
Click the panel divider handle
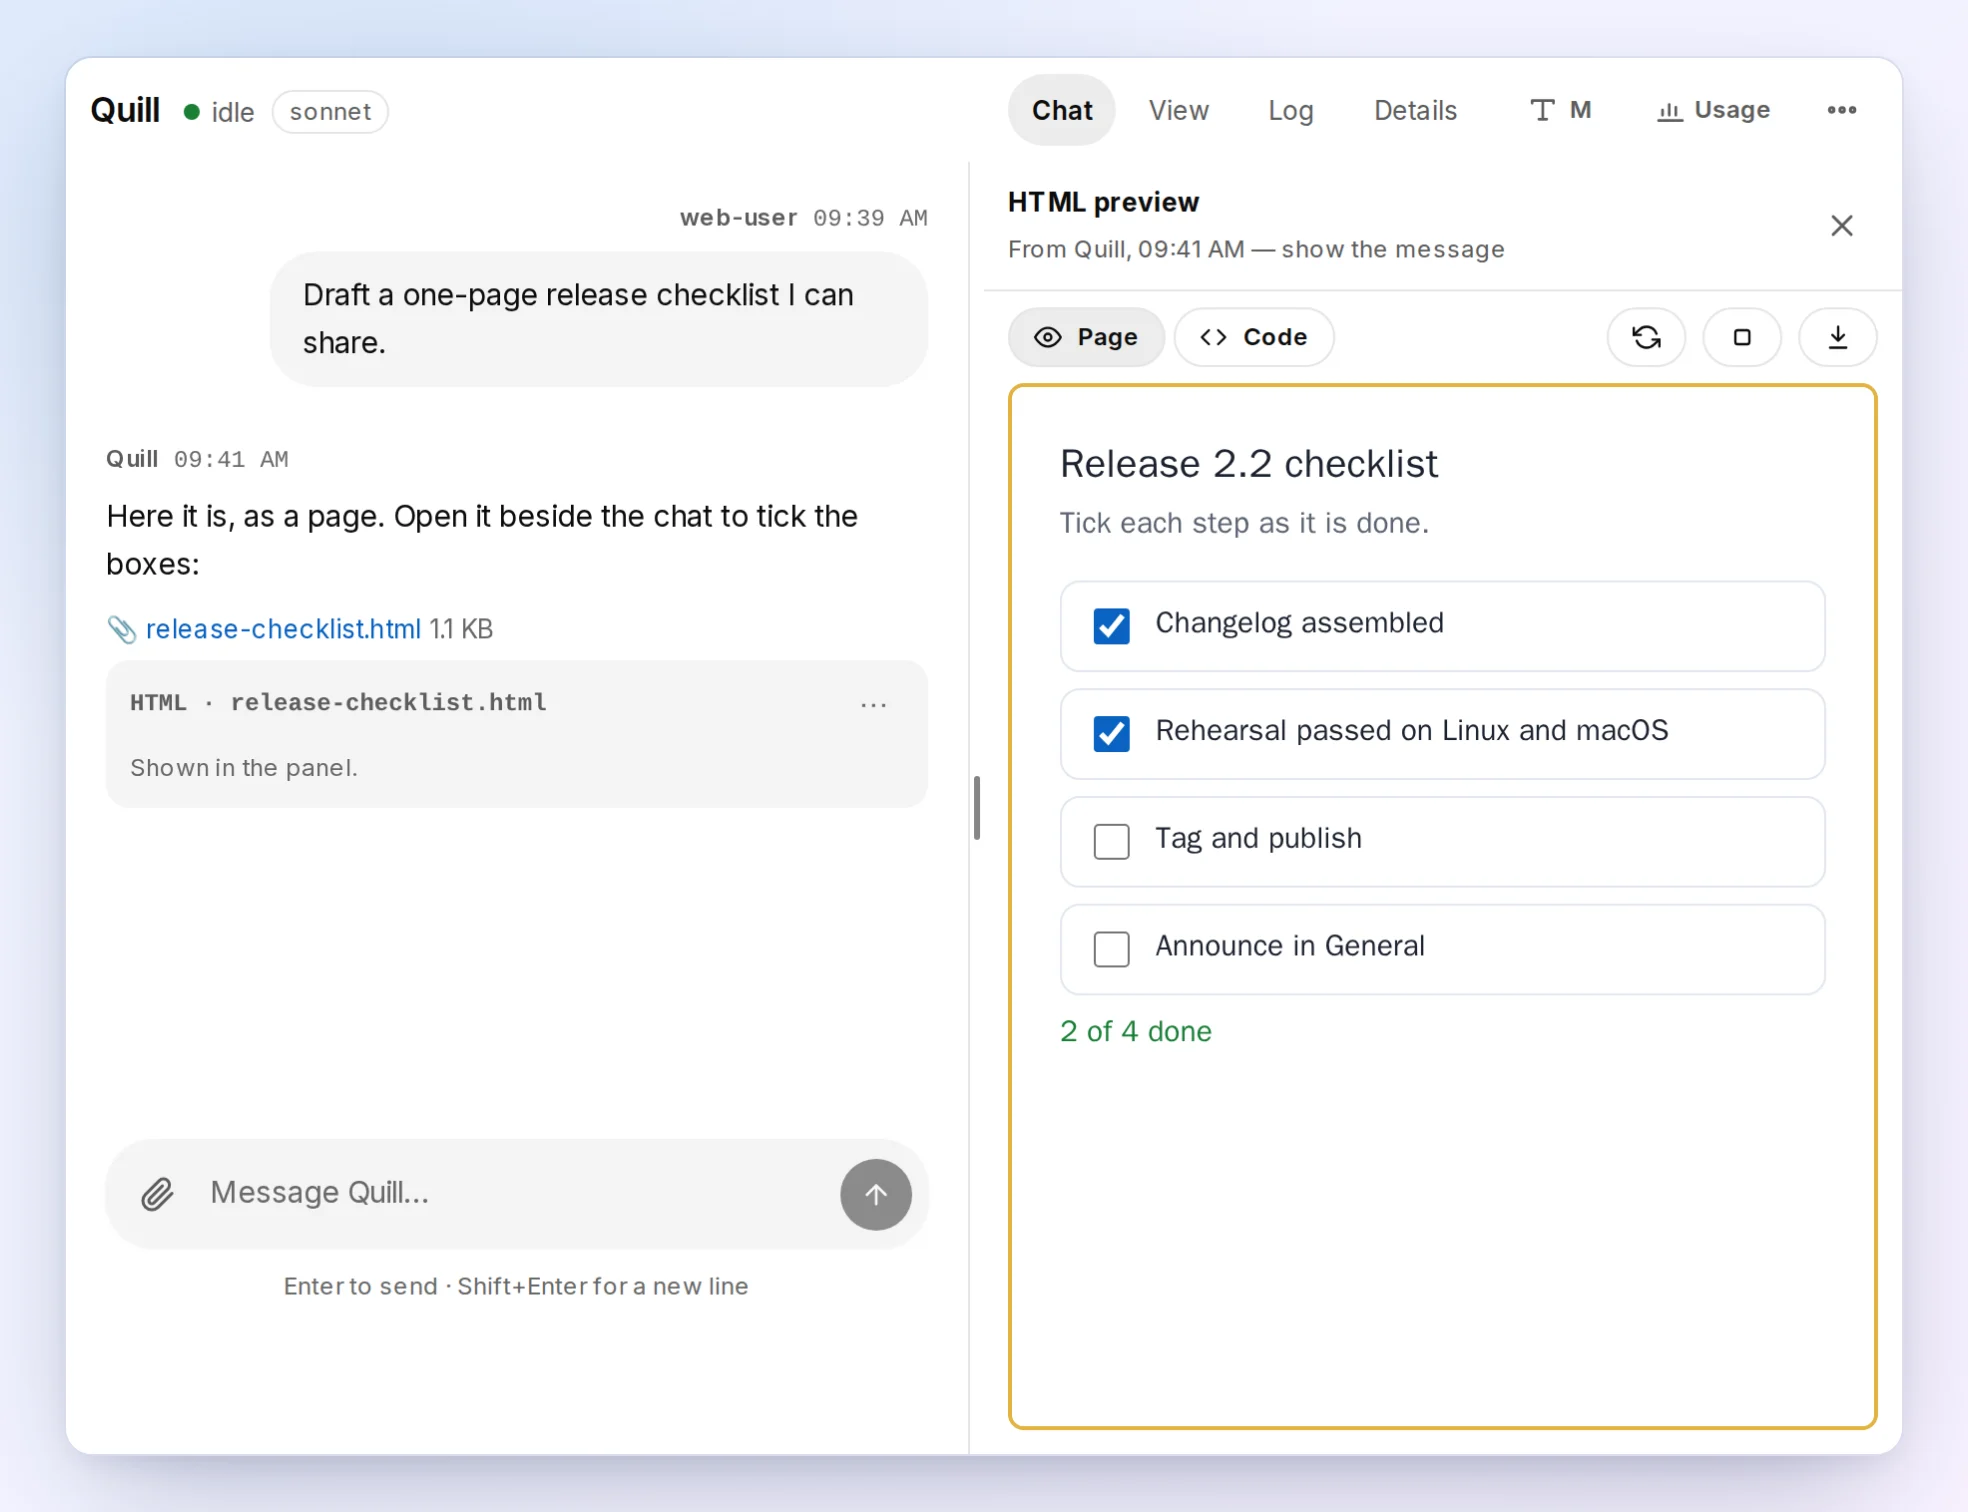(x=977, y=808)
